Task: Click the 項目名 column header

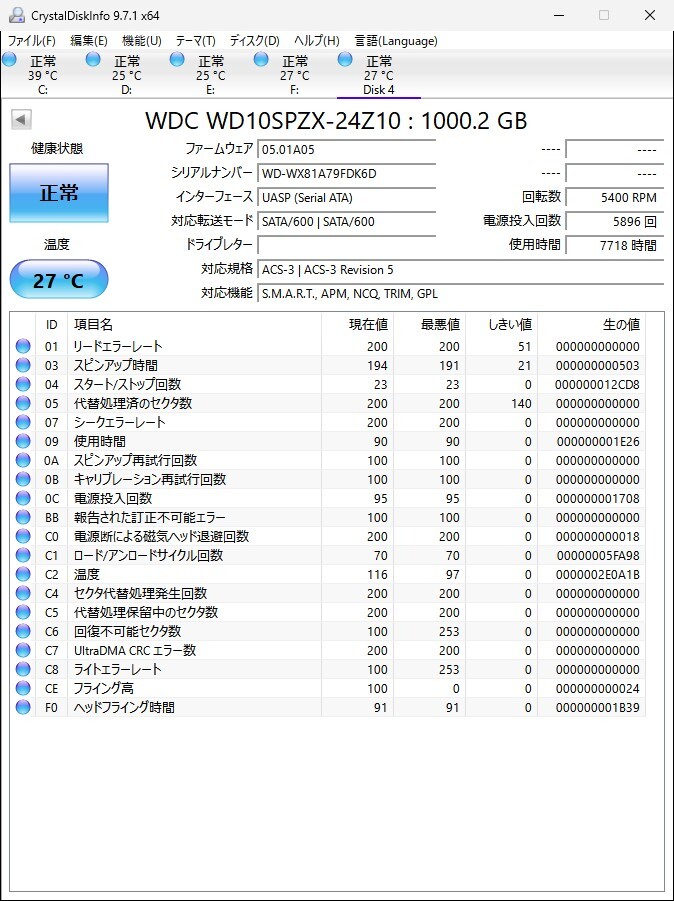Action: click(x=194, y=325)
